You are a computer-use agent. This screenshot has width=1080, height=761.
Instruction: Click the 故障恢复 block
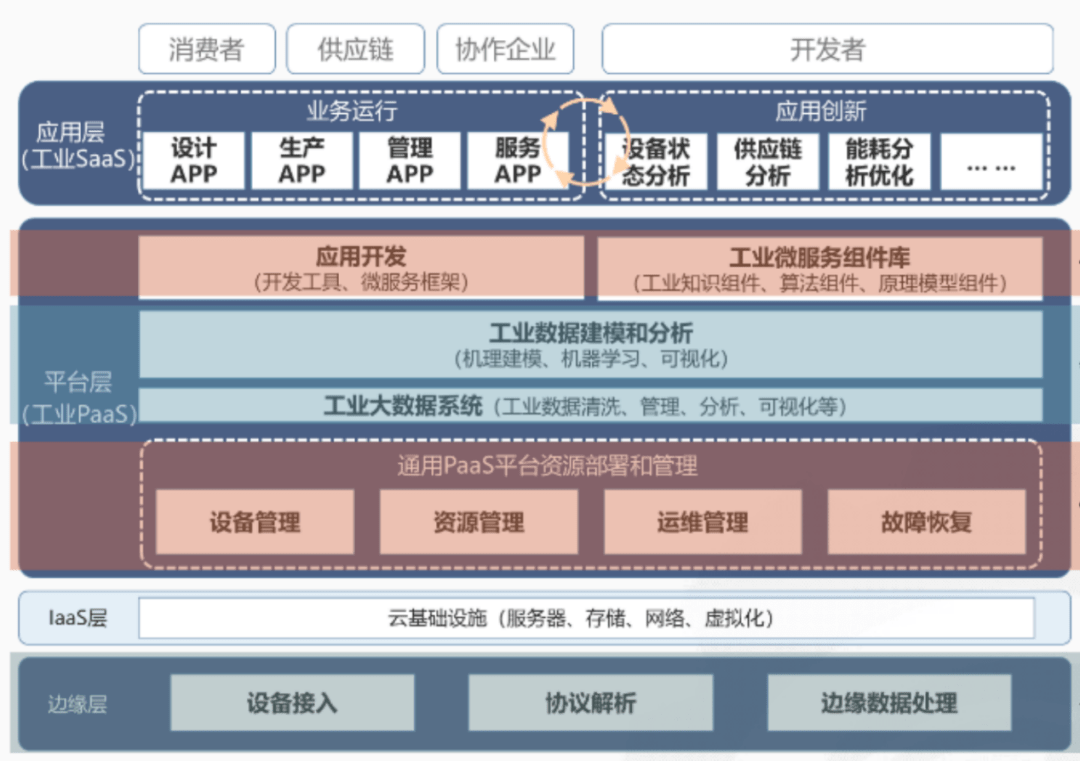pos(925,522)
